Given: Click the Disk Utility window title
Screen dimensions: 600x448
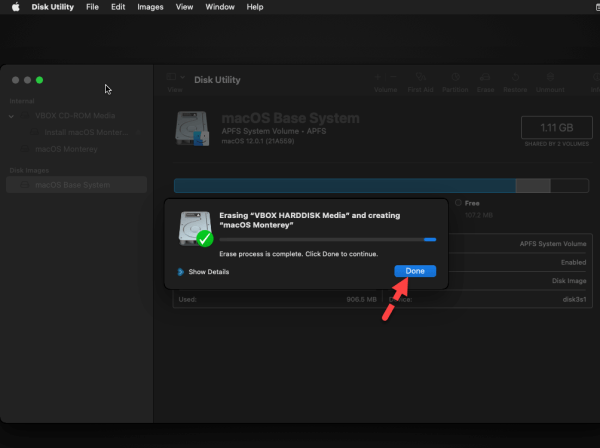Looking at the screenshot, I should (x=217, y=80).
